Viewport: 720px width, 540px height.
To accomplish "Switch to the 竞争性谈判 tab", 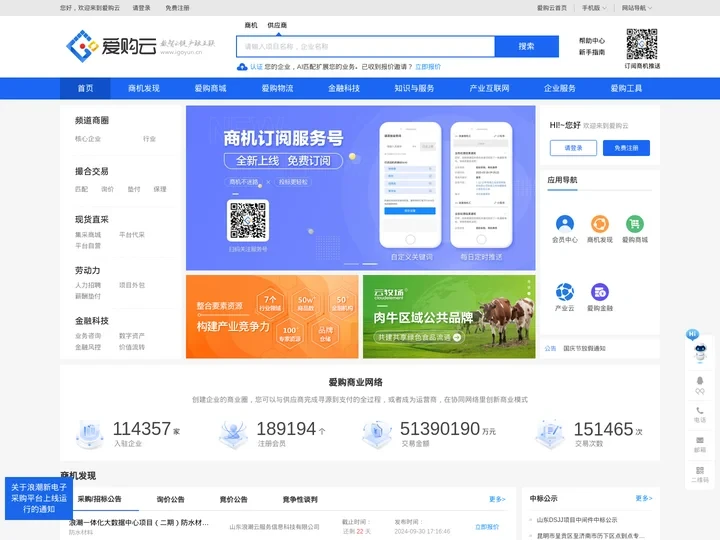I will pyautogui.click(x=300, y=499).
